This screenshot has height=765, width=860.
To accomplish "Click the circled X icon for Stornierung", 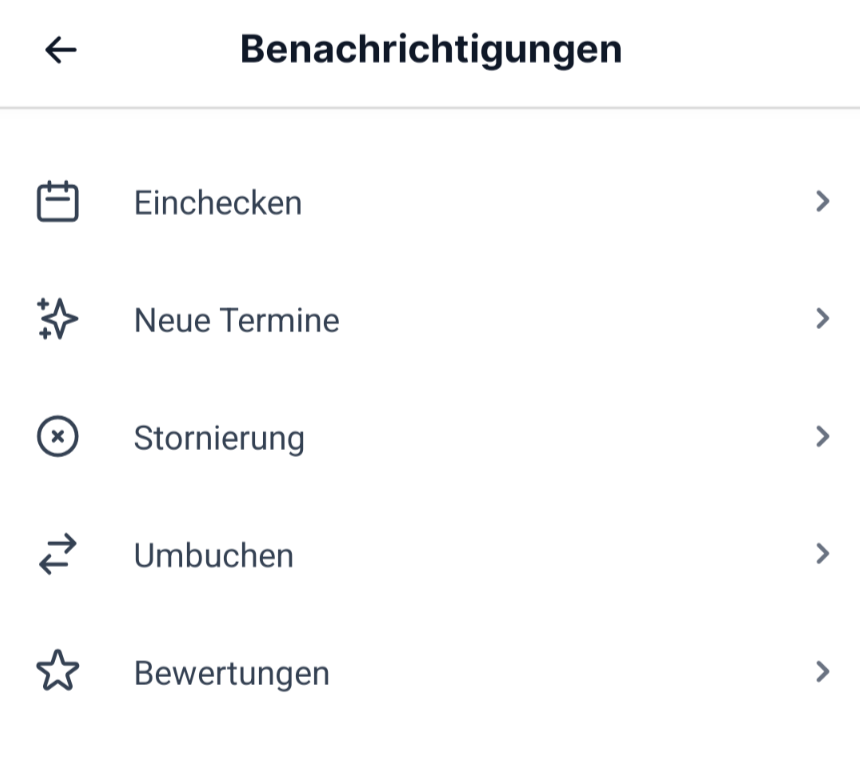I will [x=58, y=437].
